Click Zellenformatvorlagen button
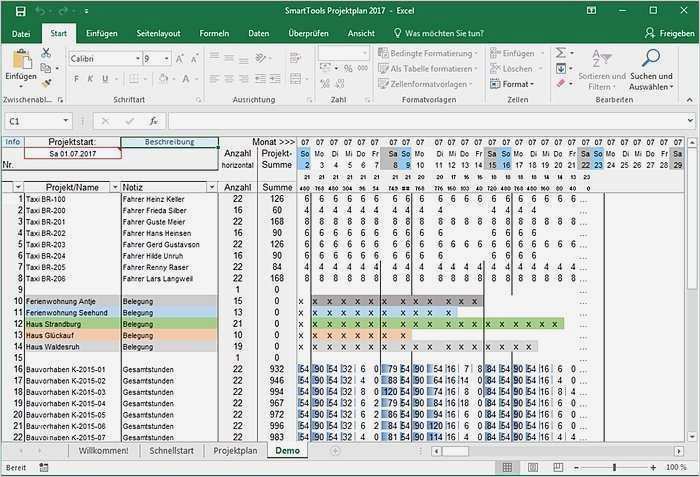 (425, 84)
